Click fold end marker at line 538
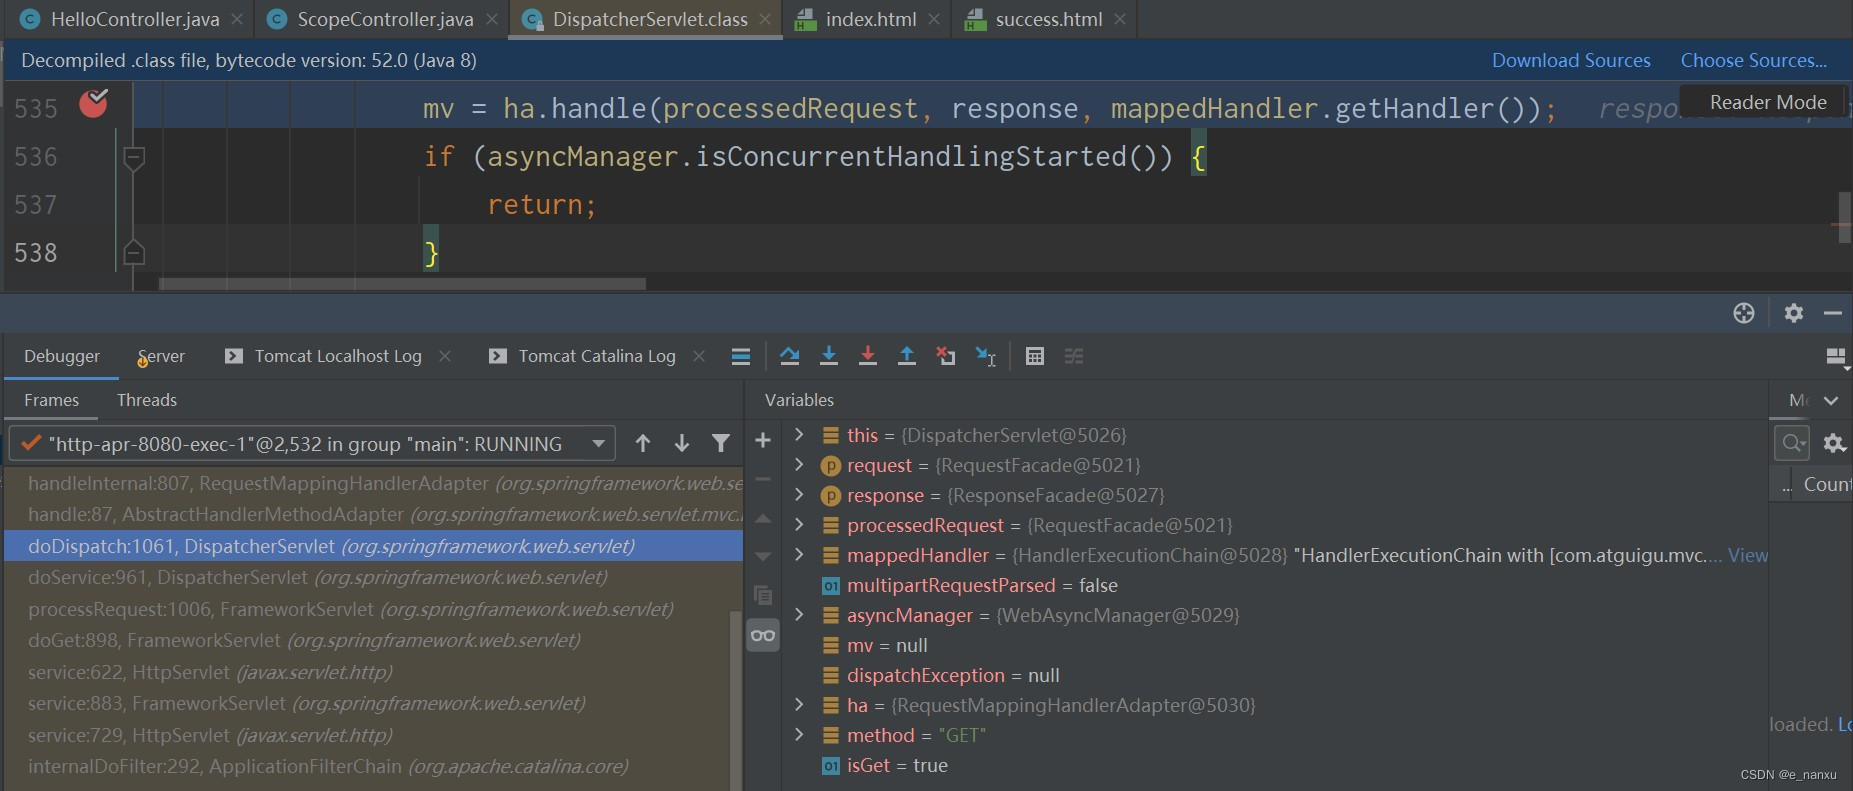The image size is (1853, 791). [134, 252]
